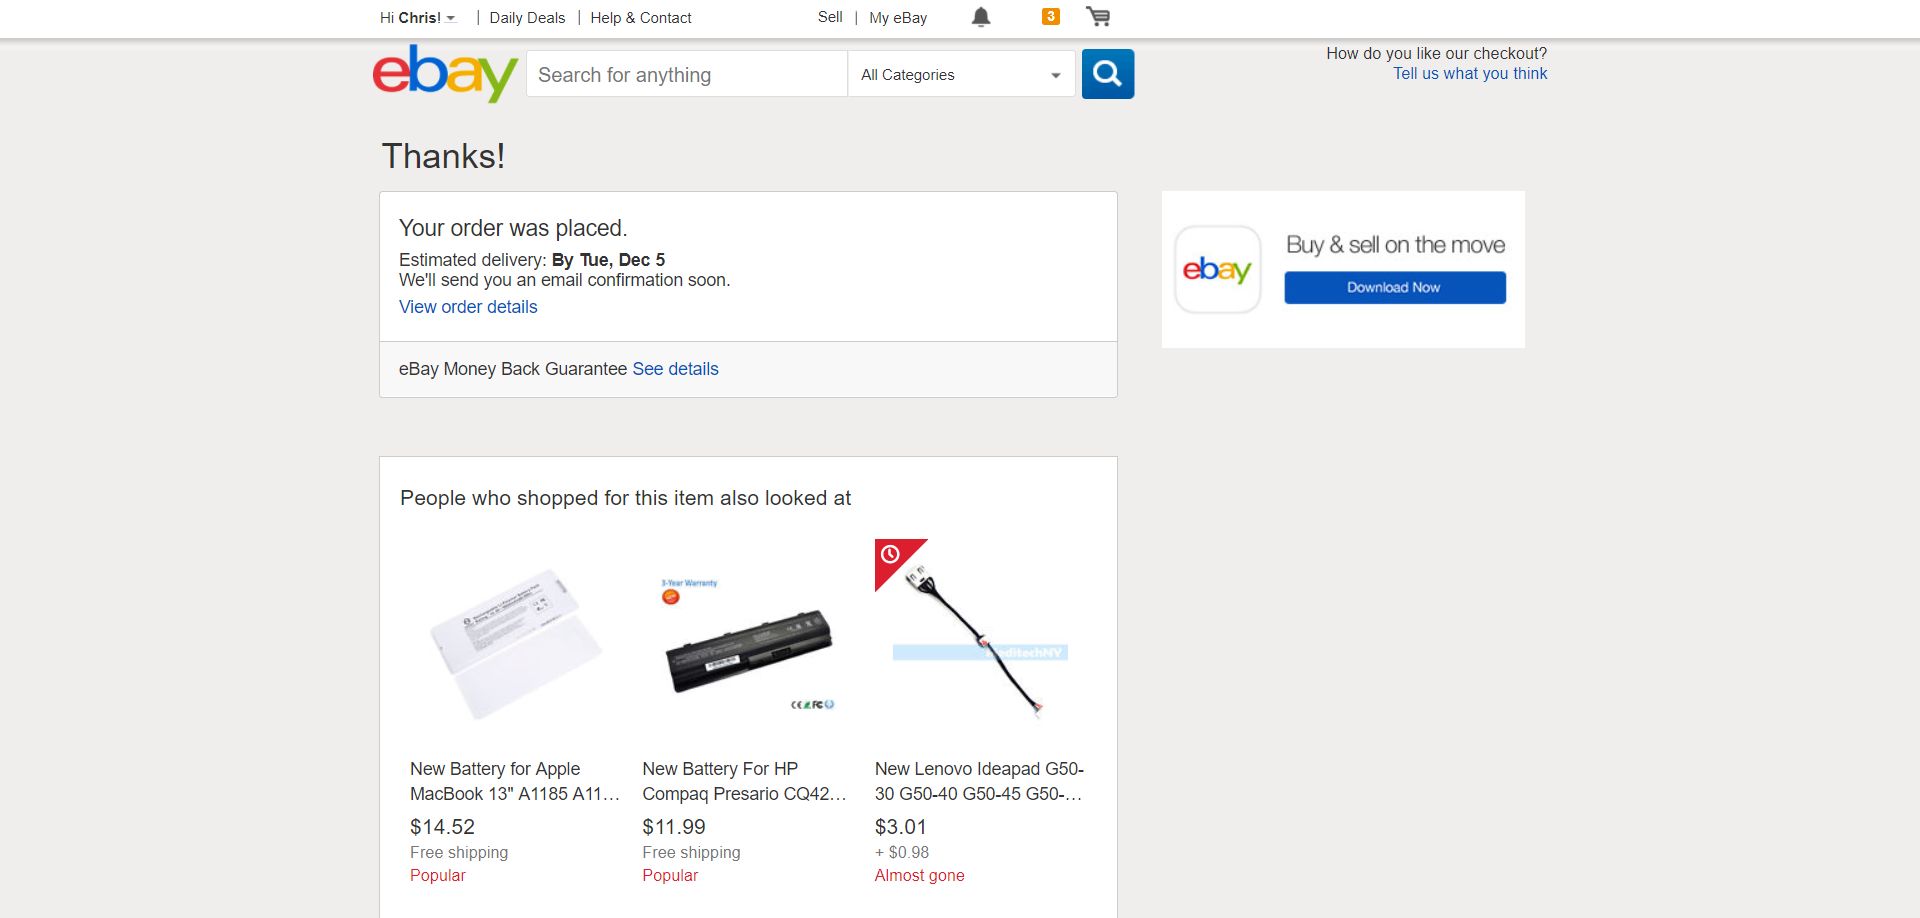The image size is (1920, 918).
Task: Open the Apple MacBook battery thumbnail
Action: point(515,643)
